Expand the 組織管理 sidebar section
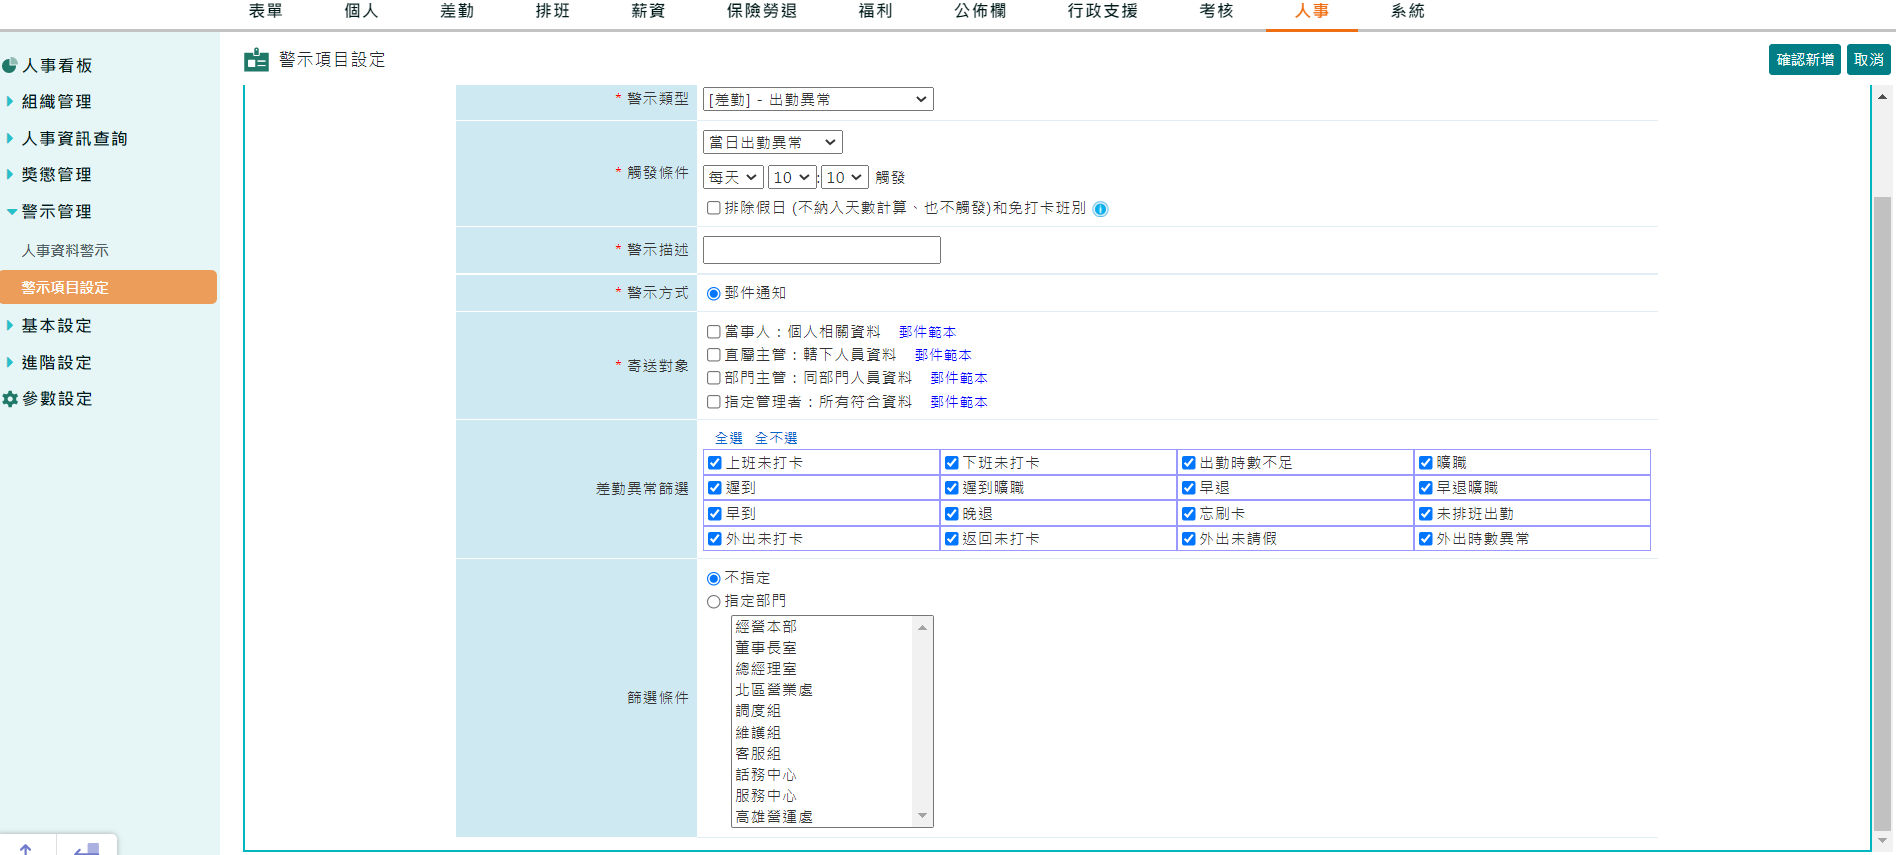Screen dimensions: 1896x855 click(x=56, y=102)
